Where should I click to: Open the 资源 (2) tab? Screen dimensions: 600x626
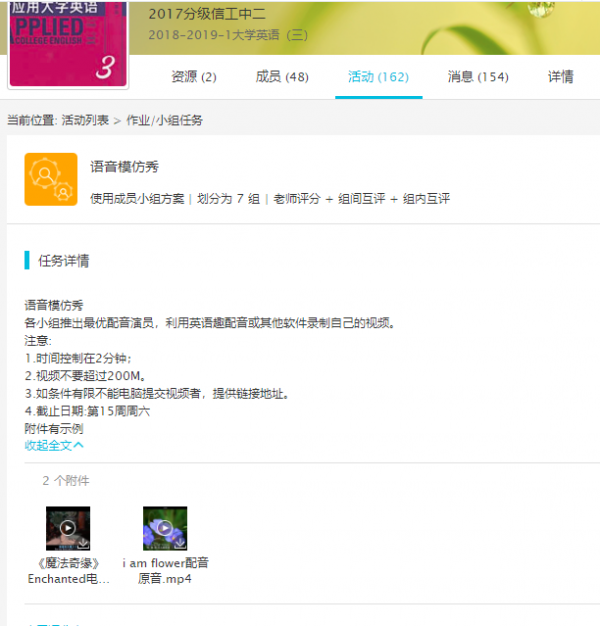point(193,77)
